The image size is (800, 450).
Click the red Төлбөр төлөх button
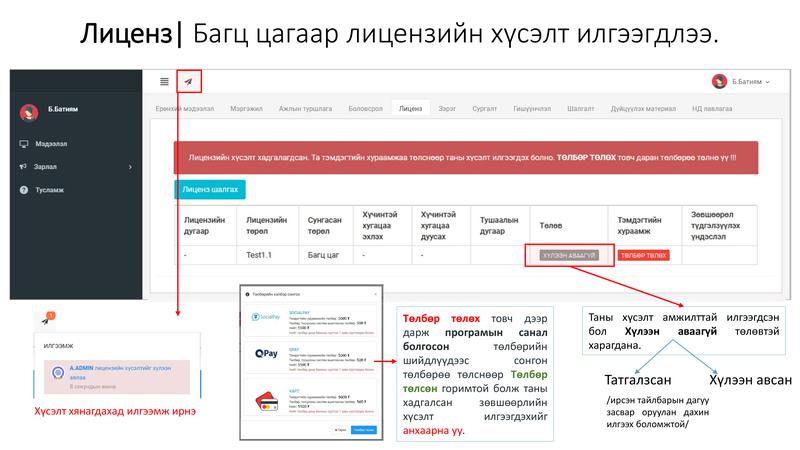(x=642, y=255)
